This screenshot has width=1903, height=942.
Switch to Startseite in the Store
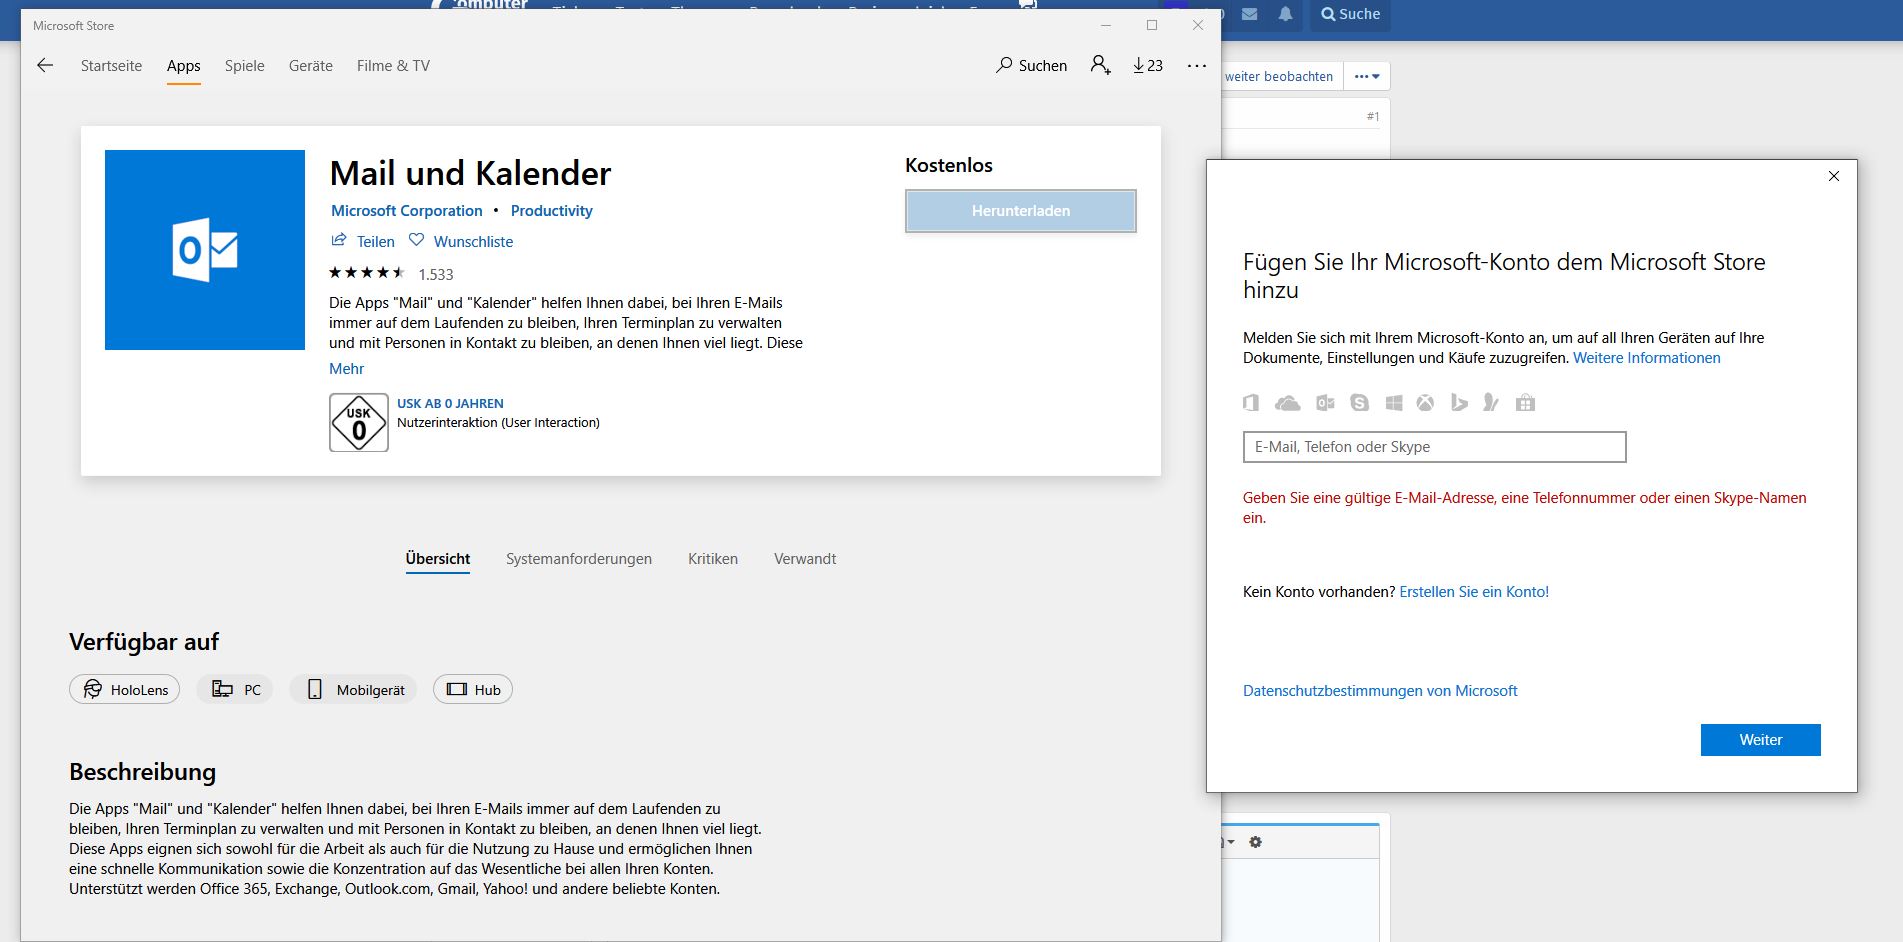111,65
